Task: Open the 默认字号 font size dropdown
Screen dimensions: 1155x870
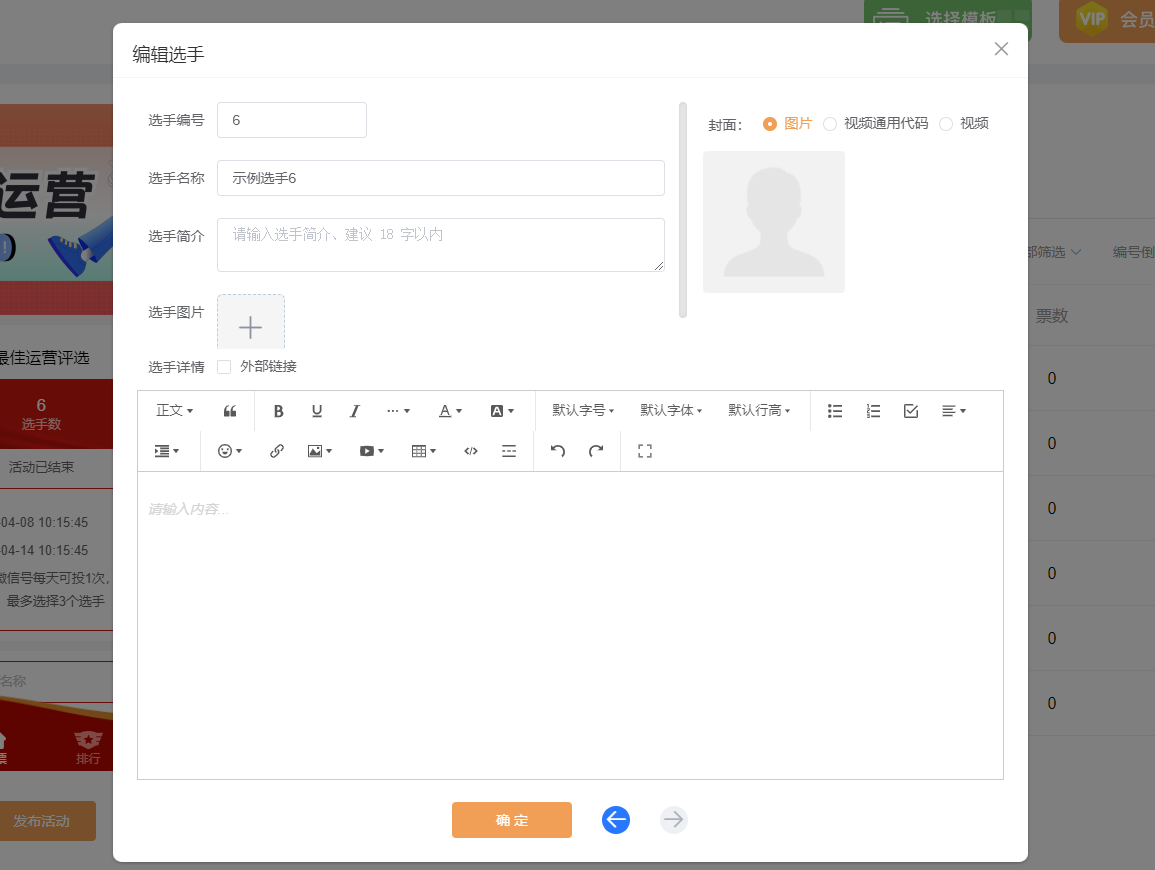Action: pos(583,411)
